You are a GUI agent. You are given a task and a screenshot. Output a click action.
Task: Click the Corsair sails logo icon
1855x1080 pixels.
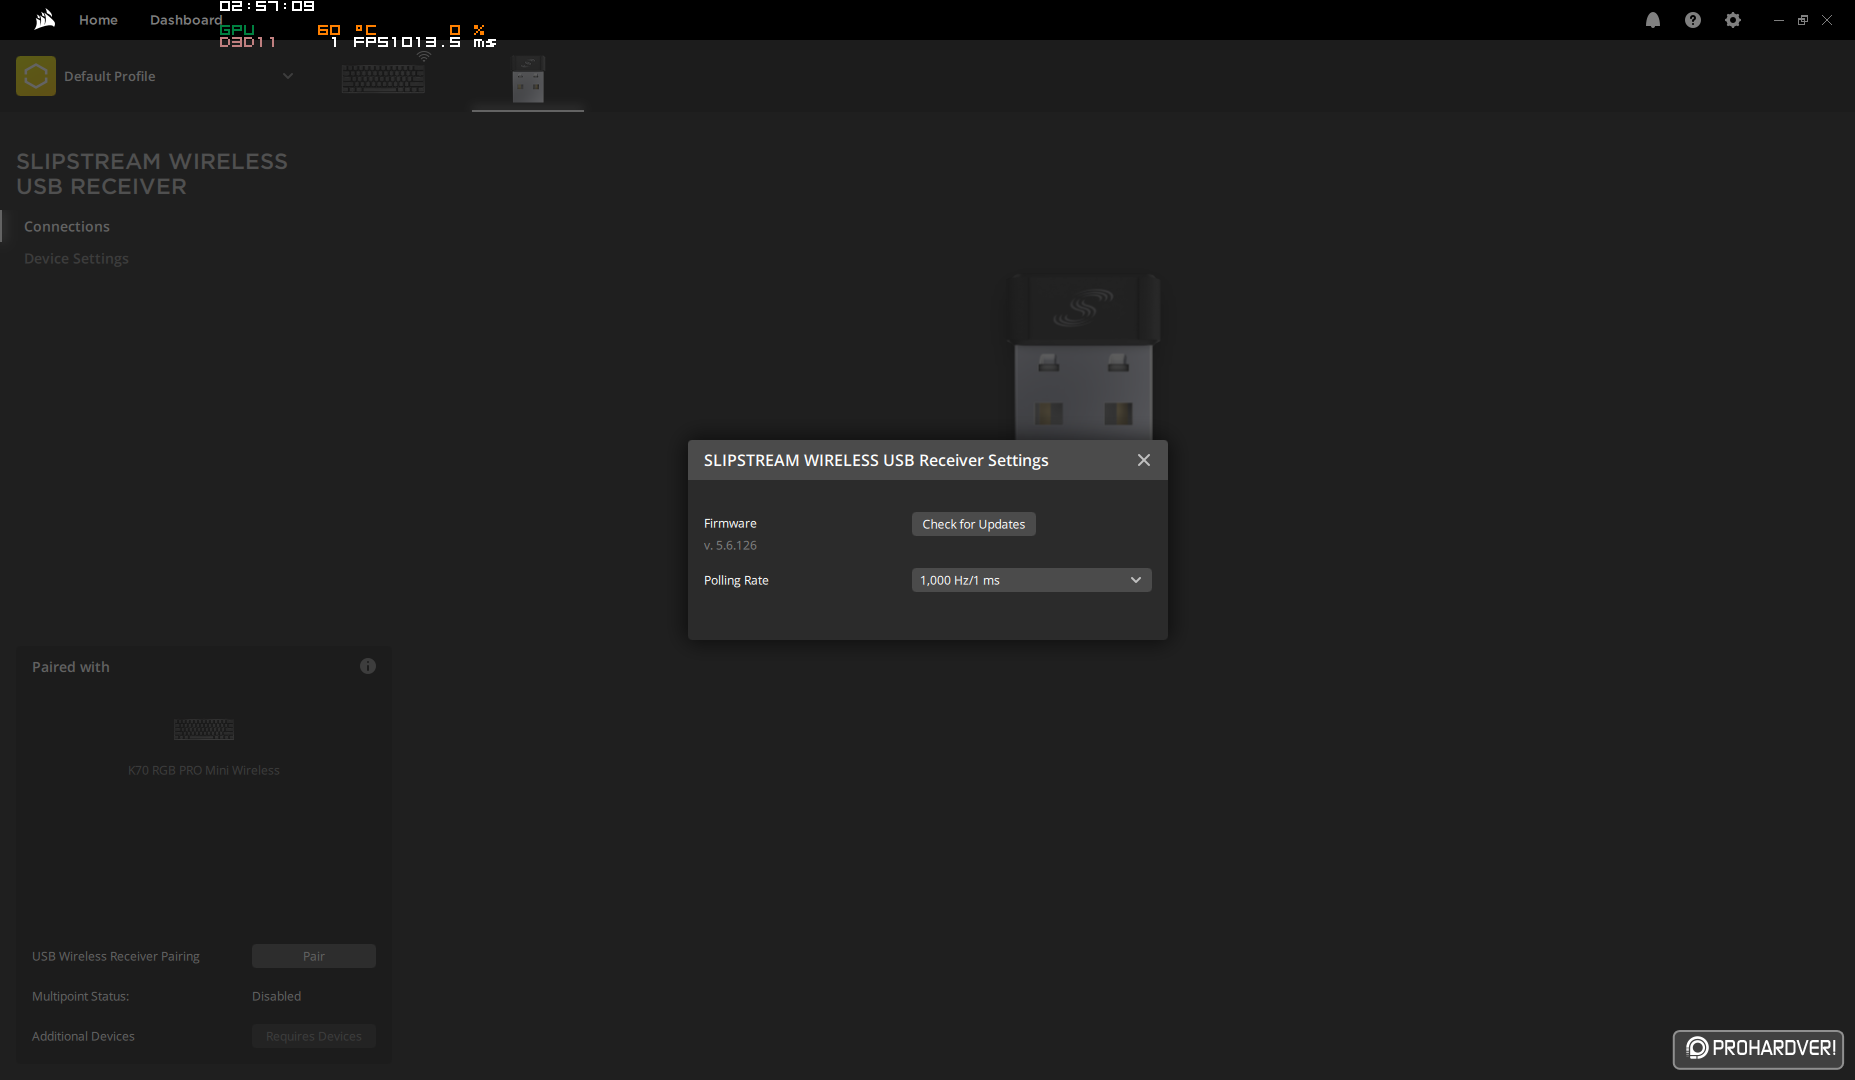[44, 20]
